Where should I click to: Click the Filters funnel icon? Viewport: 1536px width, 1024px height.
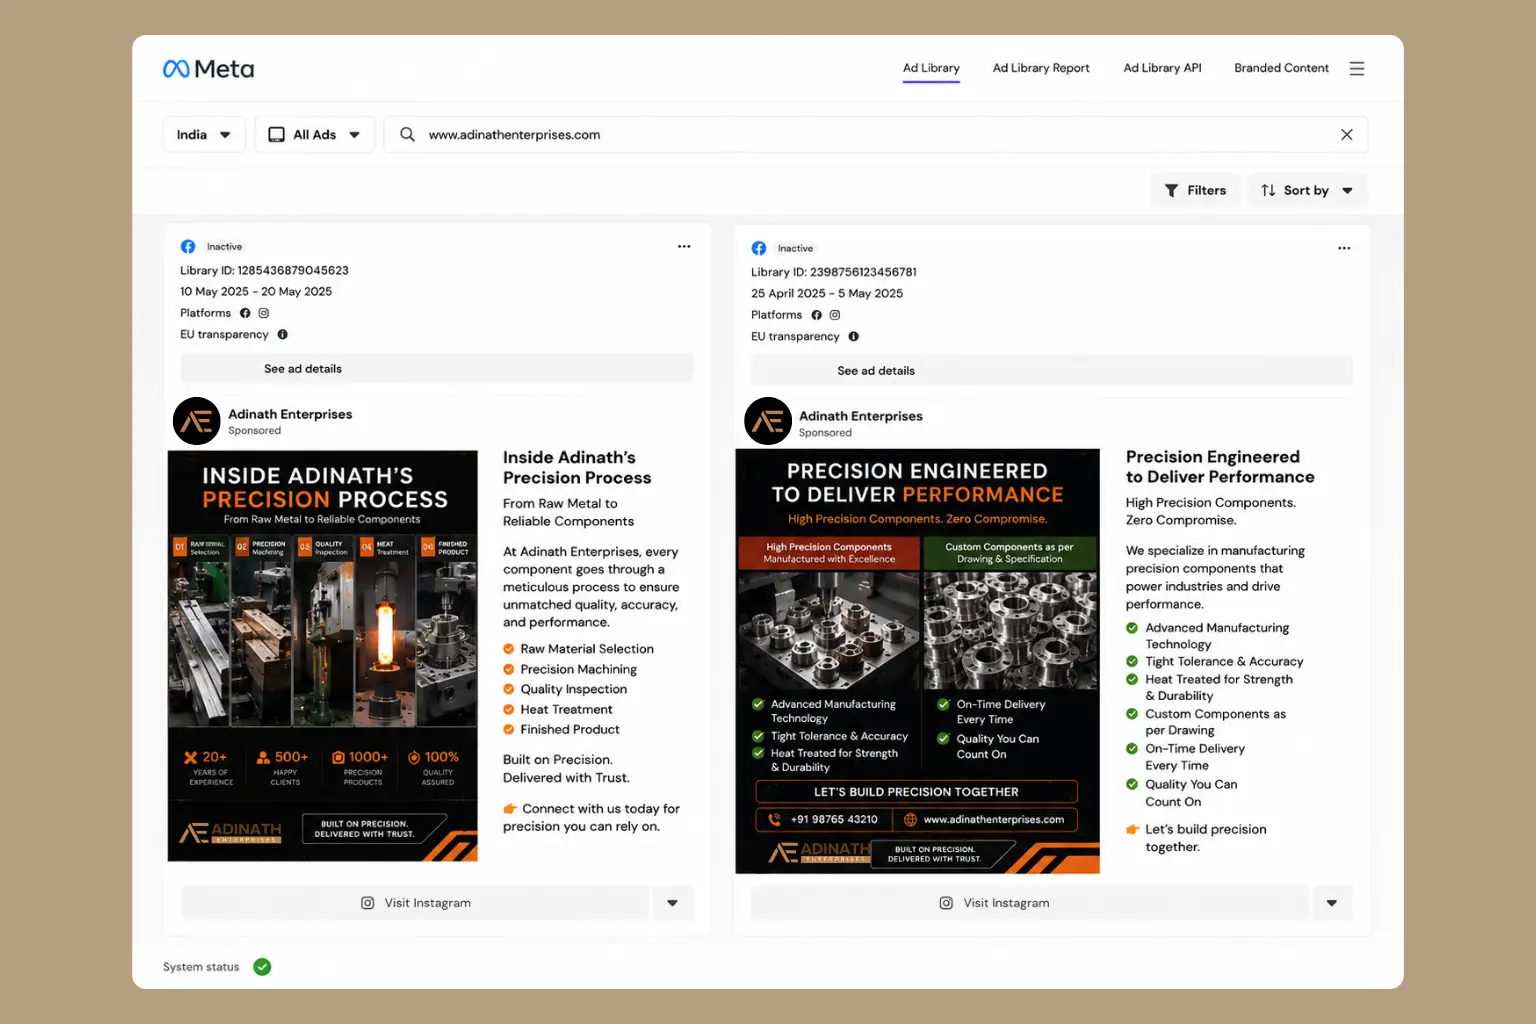(x=1171, y=190)
